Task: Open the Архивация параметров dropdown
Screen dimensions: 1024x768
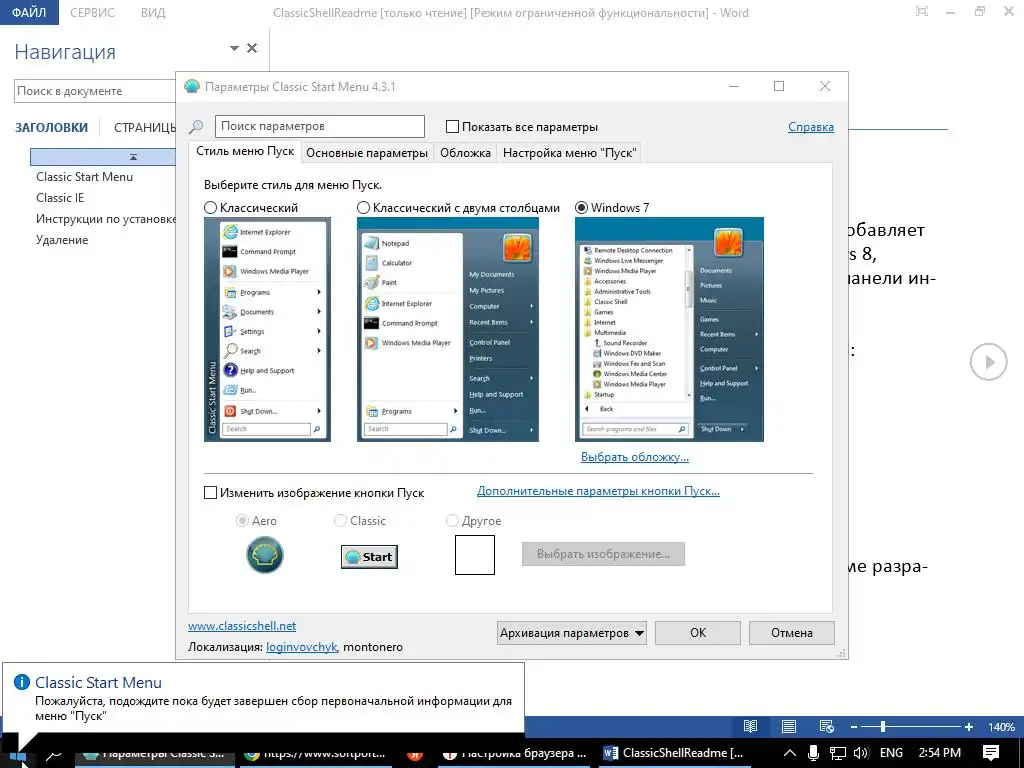Action: 571,633
